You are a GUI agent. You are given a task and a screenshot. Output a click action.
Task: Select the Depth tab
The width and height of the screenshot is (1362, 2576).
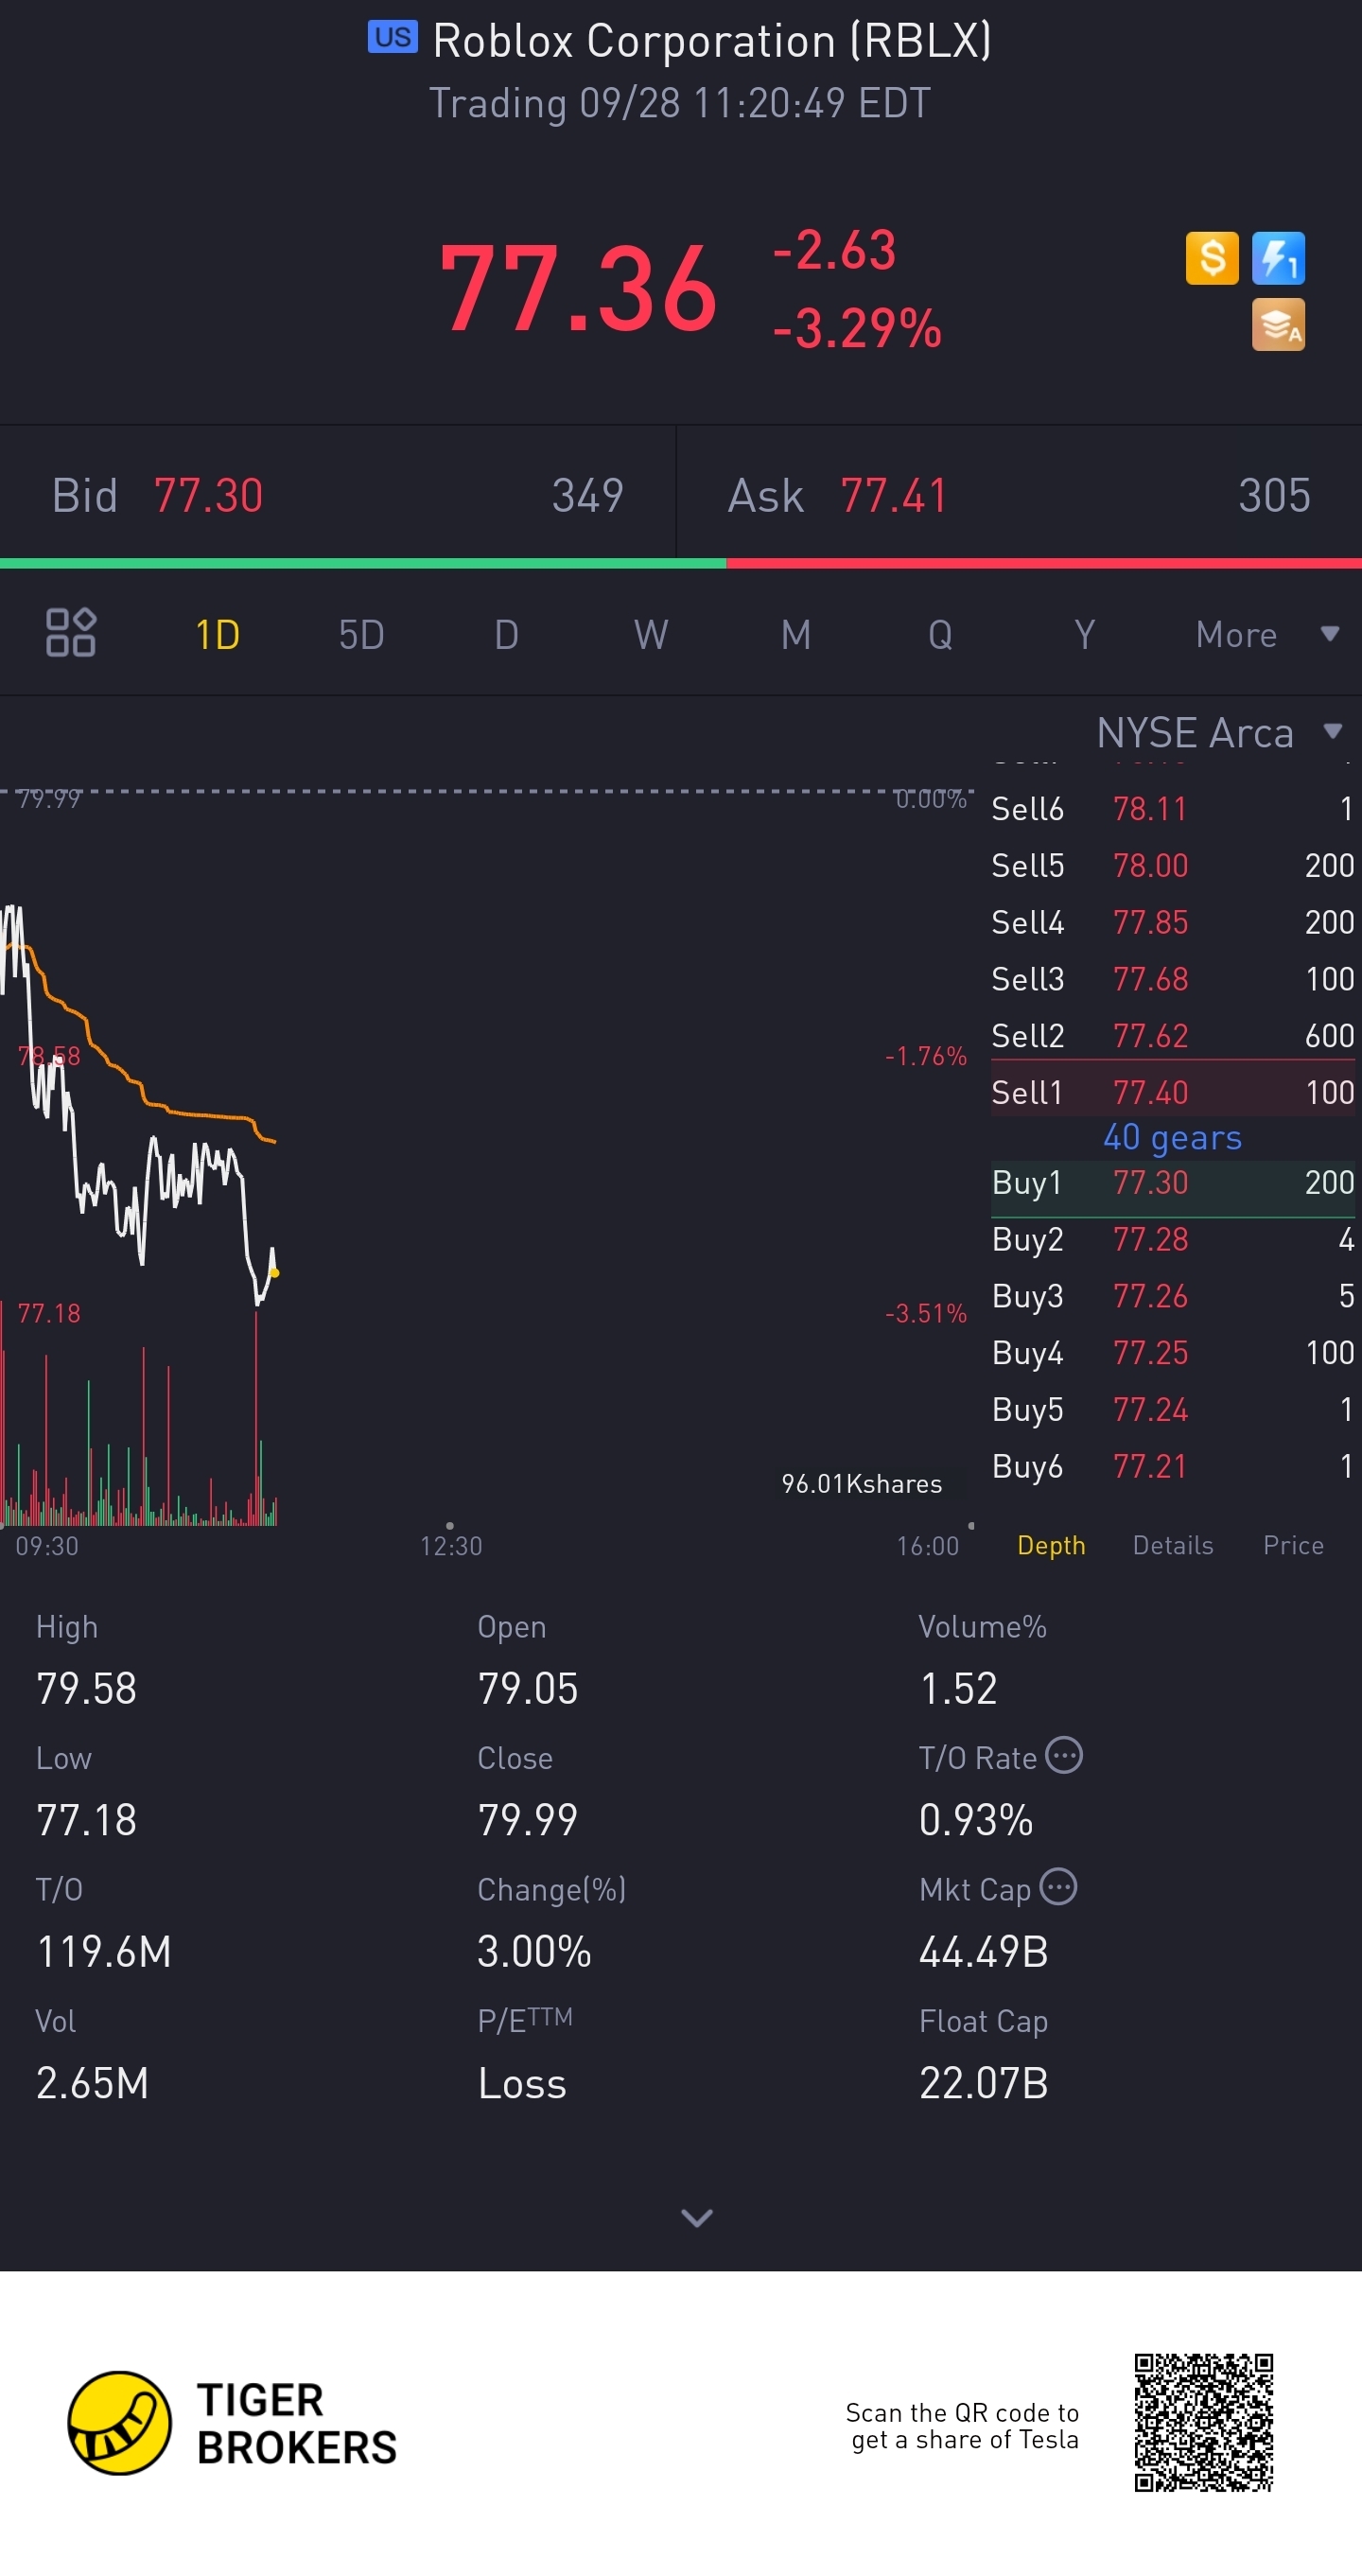[x=1051, y=1545]
